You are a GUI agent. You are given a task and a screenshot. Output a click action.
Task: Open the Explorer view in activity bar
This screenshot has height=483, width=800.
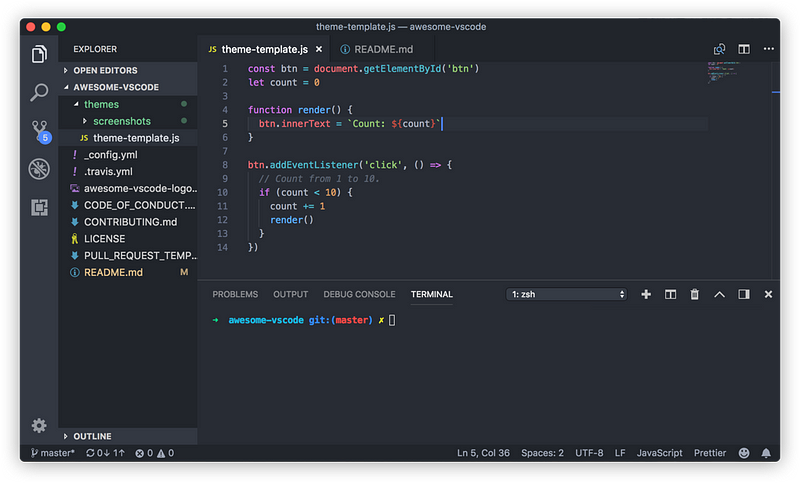pos(39,54)
